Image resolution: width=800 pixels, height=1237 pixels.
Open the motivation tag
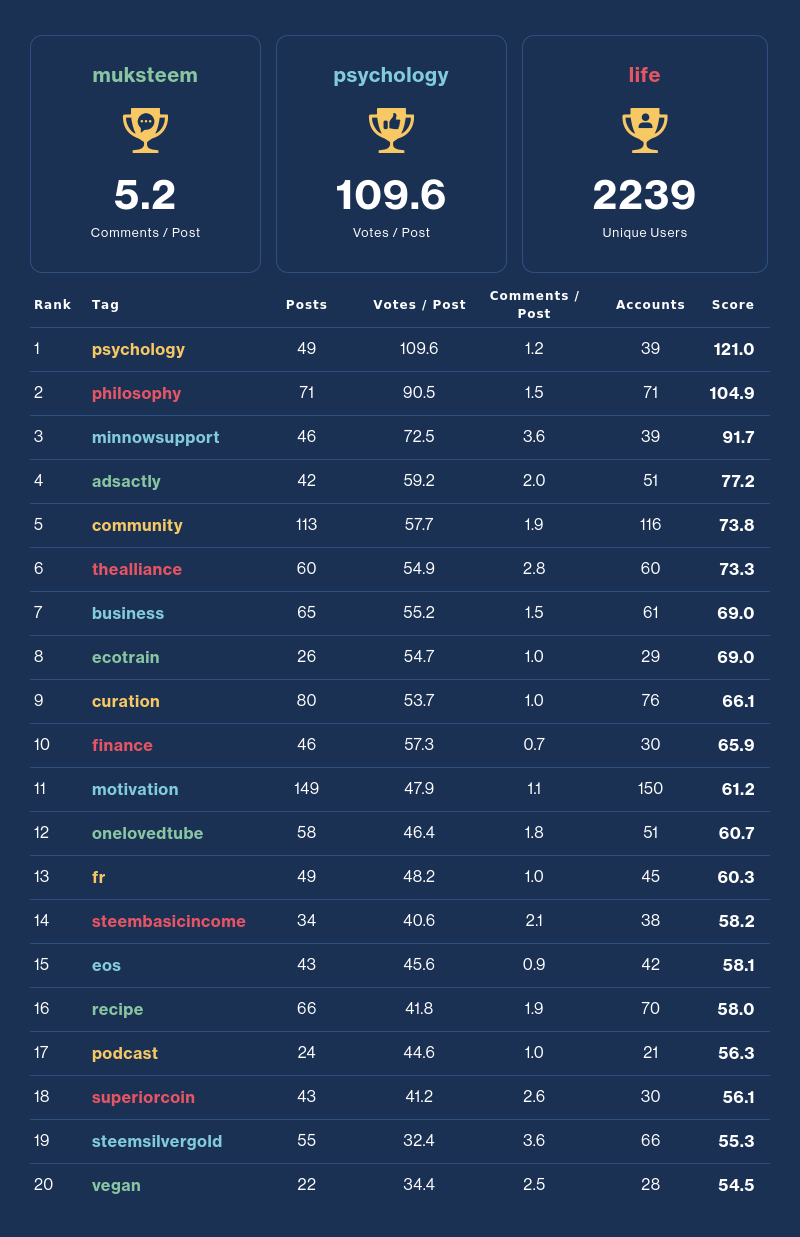tap(135, 790)
